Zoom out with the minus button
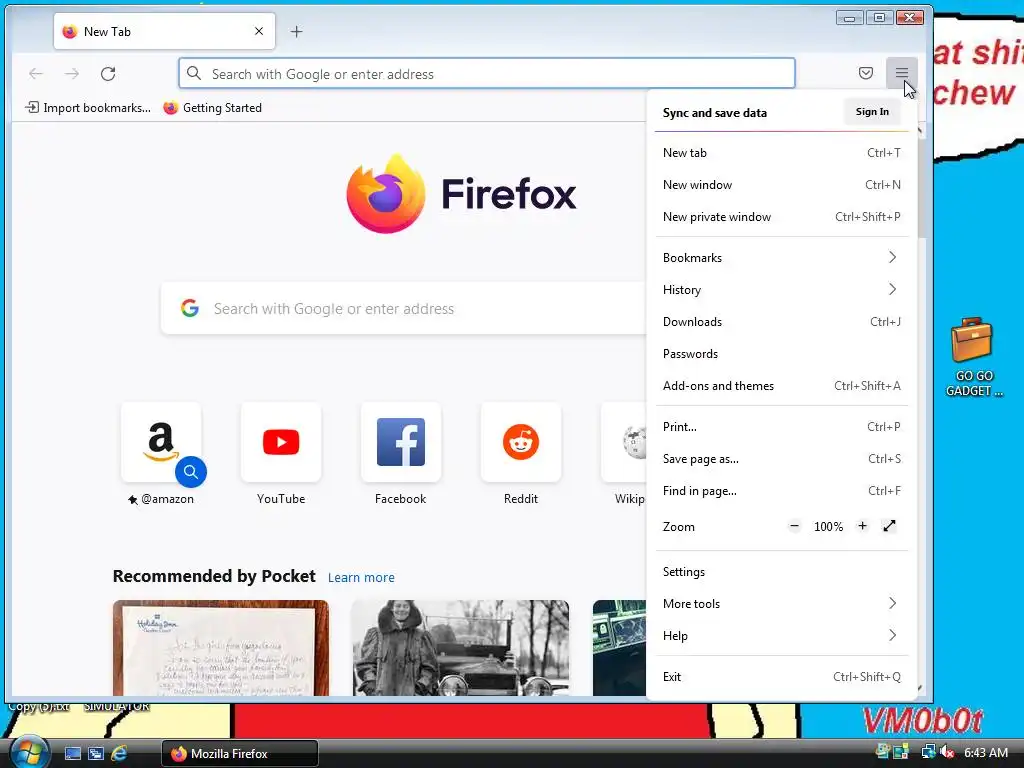The height and width of the screenshot is (768, 1024). (794, 526)
